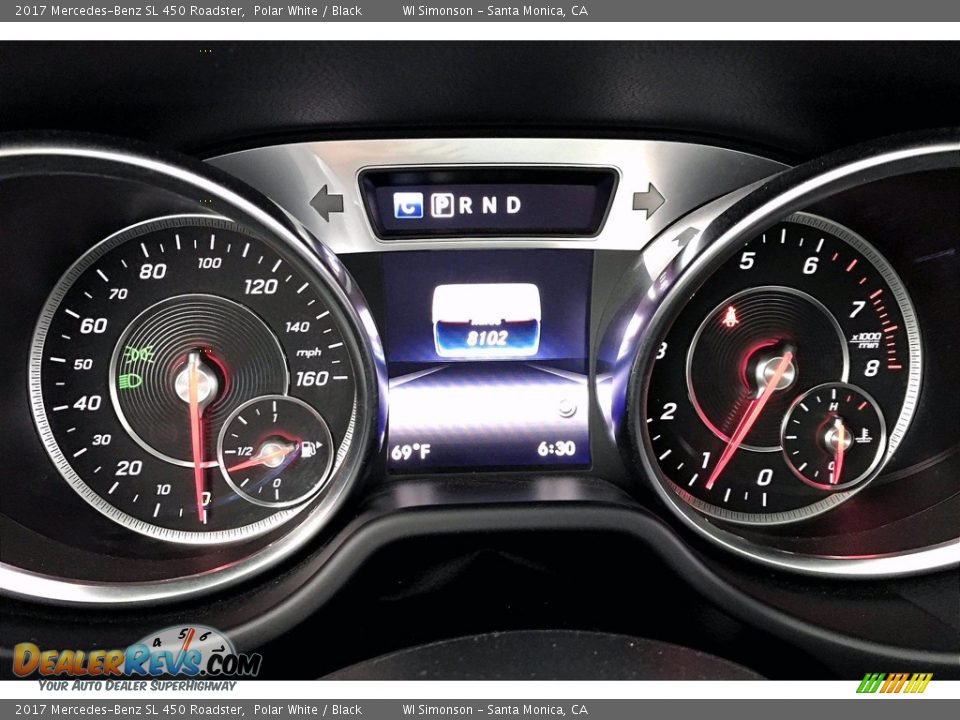
Task: Click the x1000 min tachometer label
Action: [x=866, y=340]
